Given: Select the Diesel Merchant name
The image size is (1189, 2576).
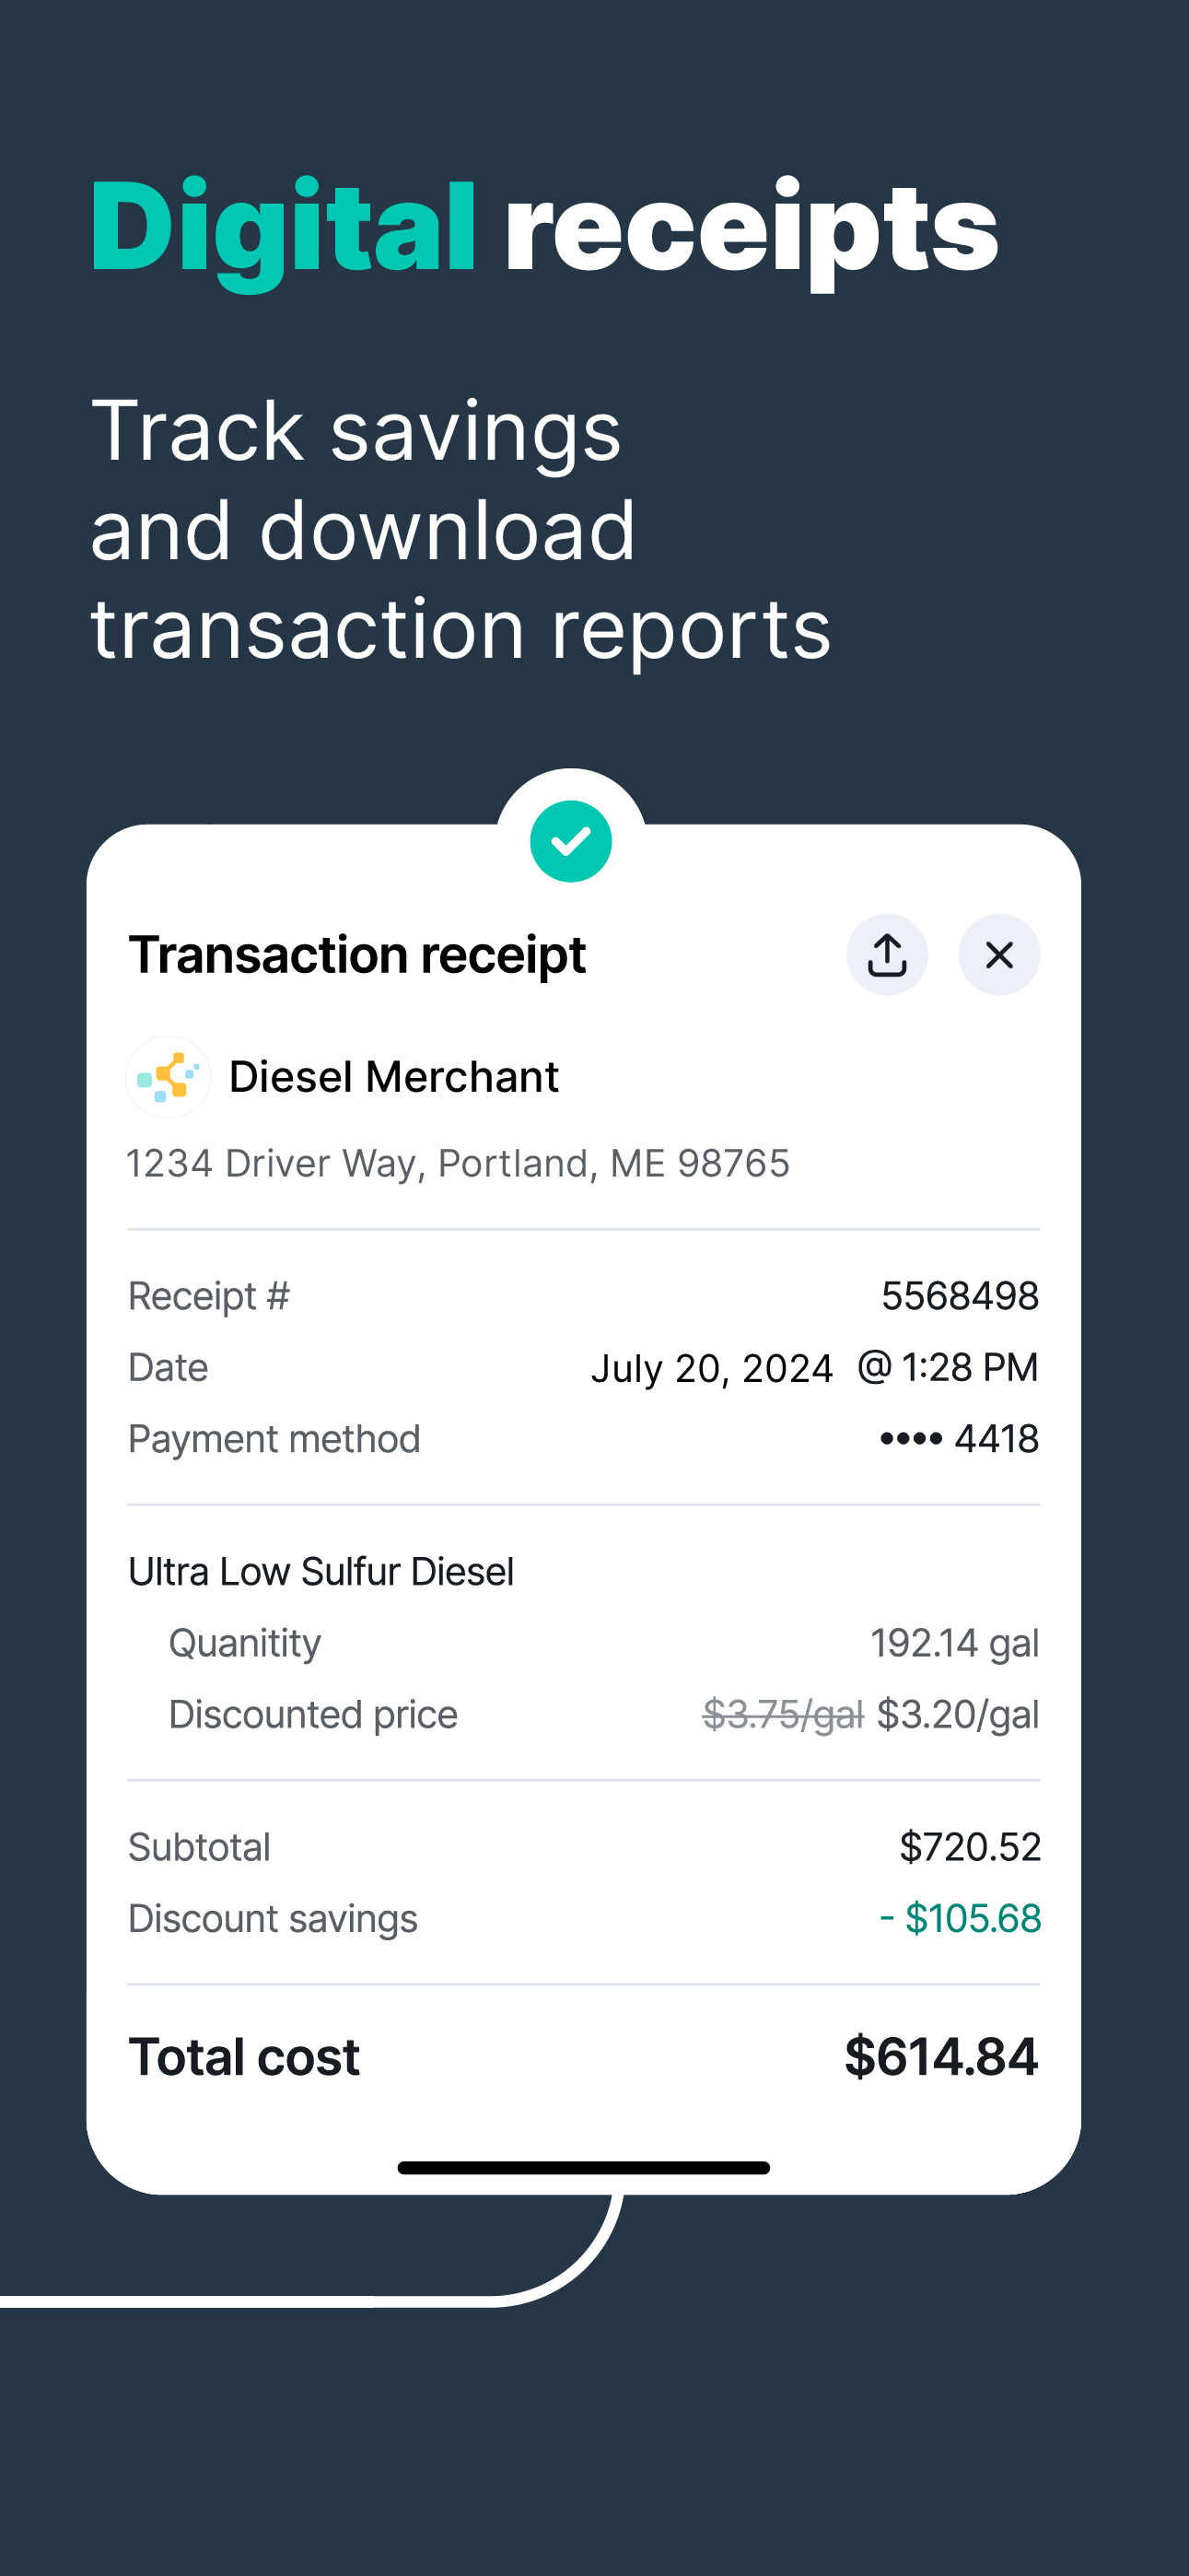Looking at the screenshot, I should click(x=393, y=1077).
